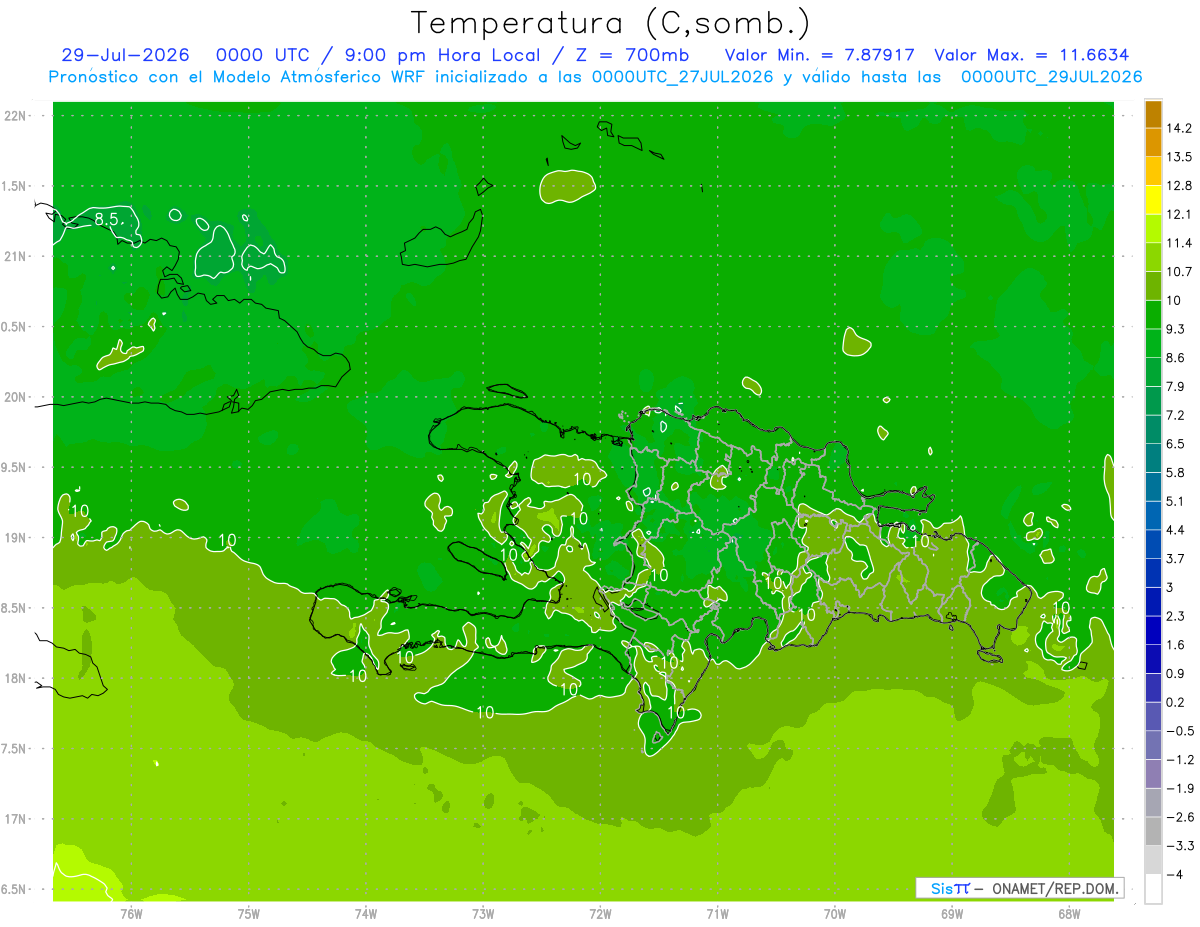
Task: Click the "Temperatura (C,somb.)" chart title
Action: [609, 23]
